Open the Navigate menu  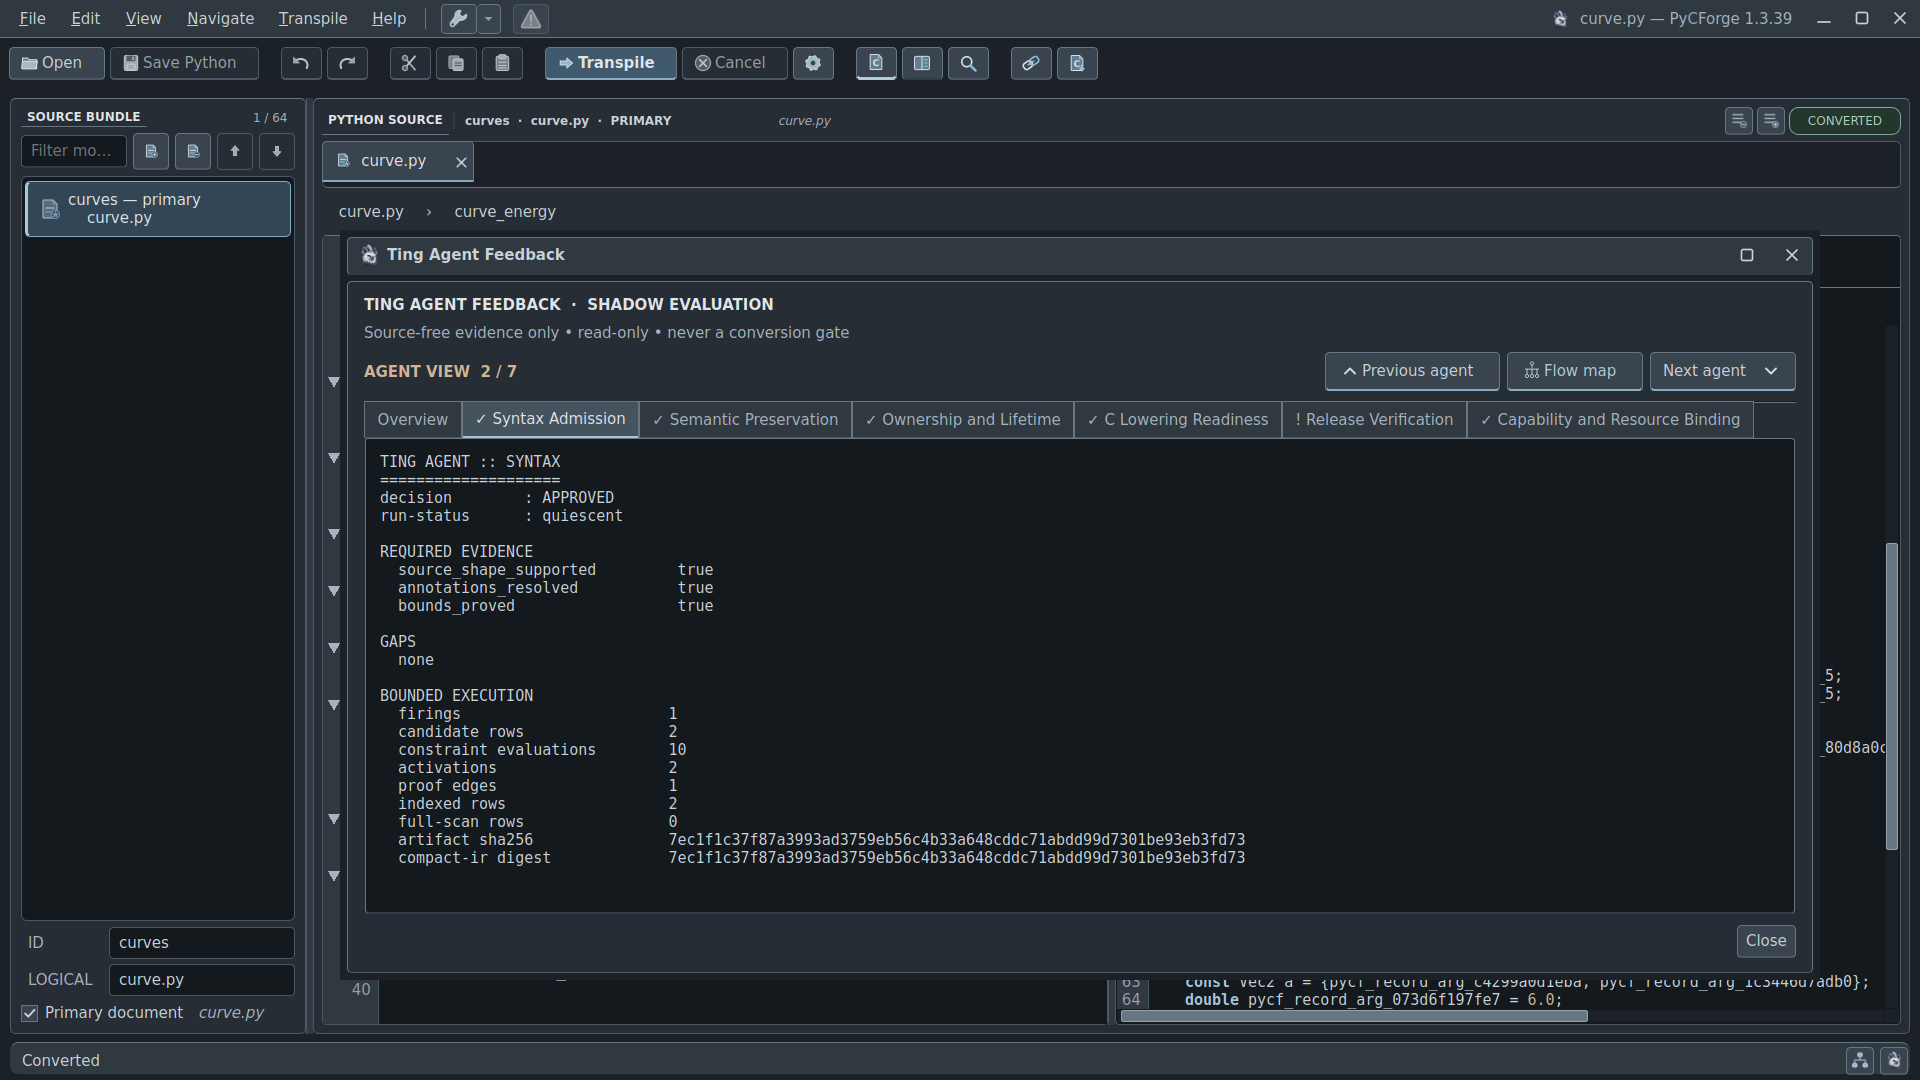click(x=220, y=18)
